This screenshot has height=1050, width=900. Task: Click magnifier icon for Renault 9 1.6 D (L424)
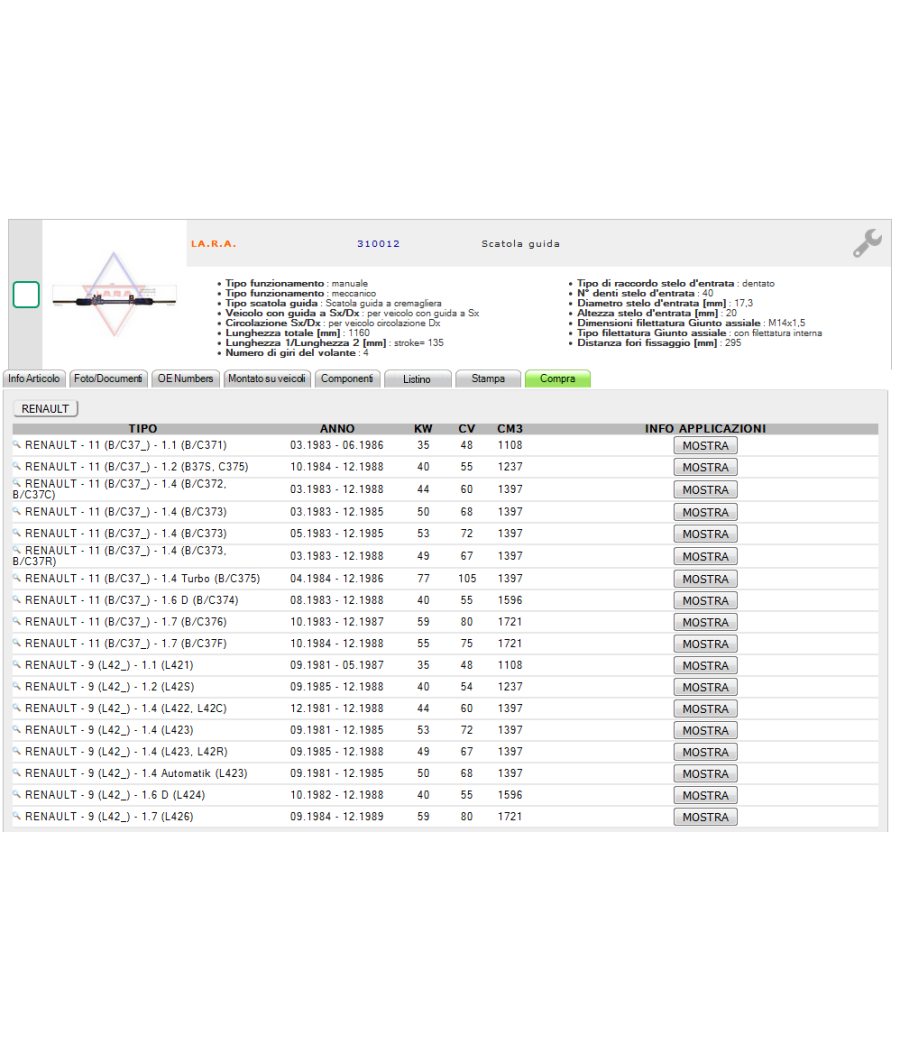click(17, 795)
